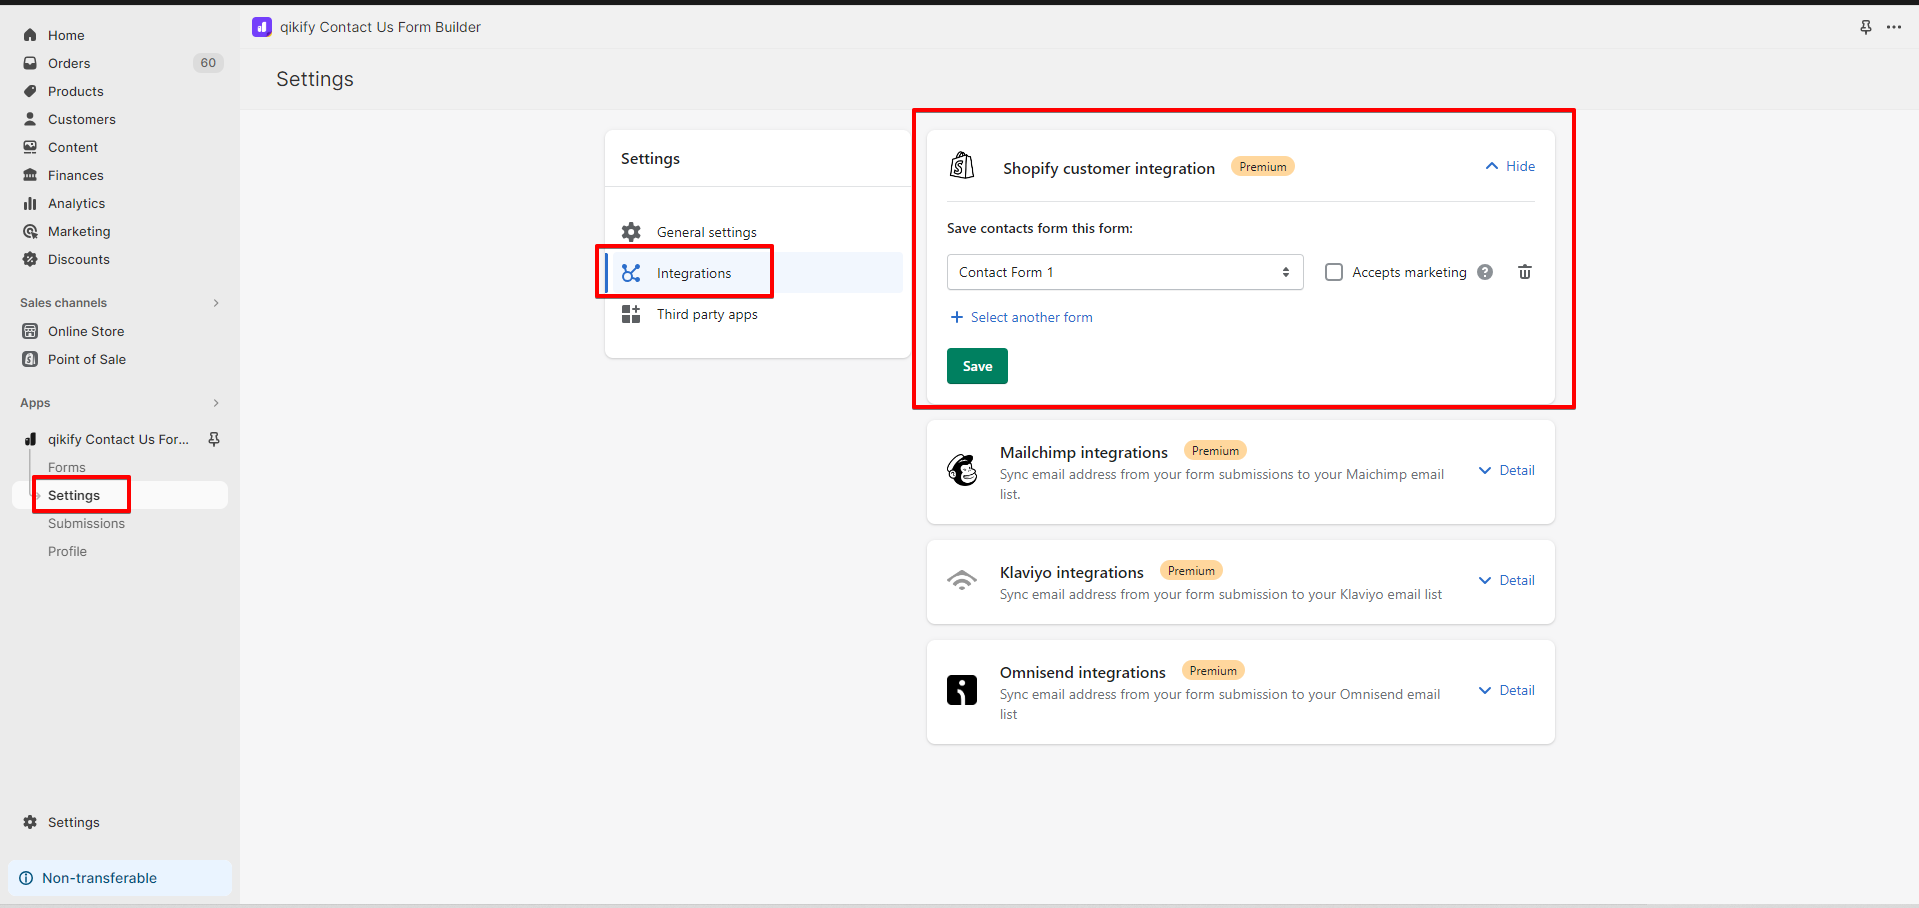Click the qikify app icon in sidebar

[x=30, y=439]
